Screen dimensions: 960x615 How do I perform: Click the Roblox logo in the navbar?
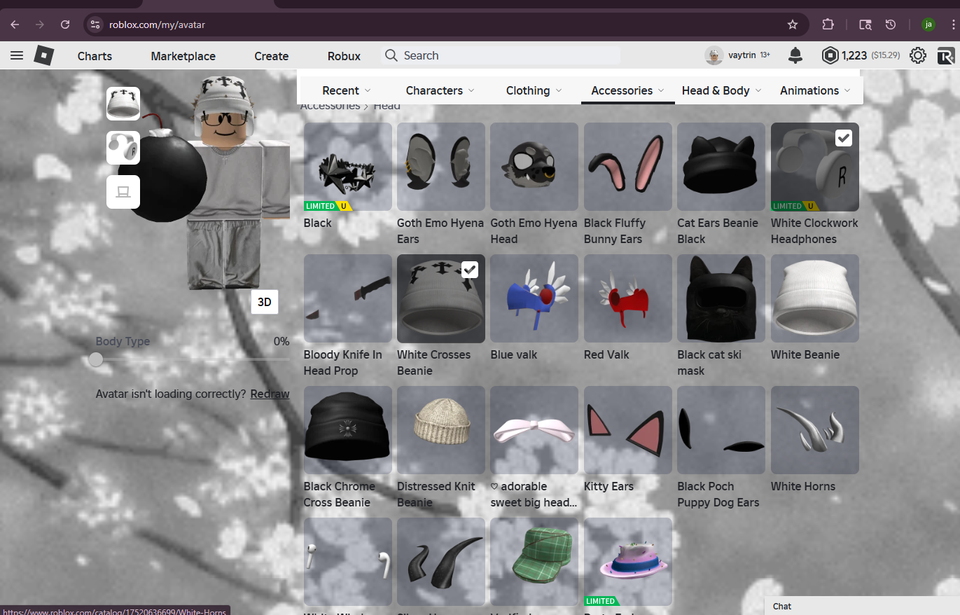(44, 56)
